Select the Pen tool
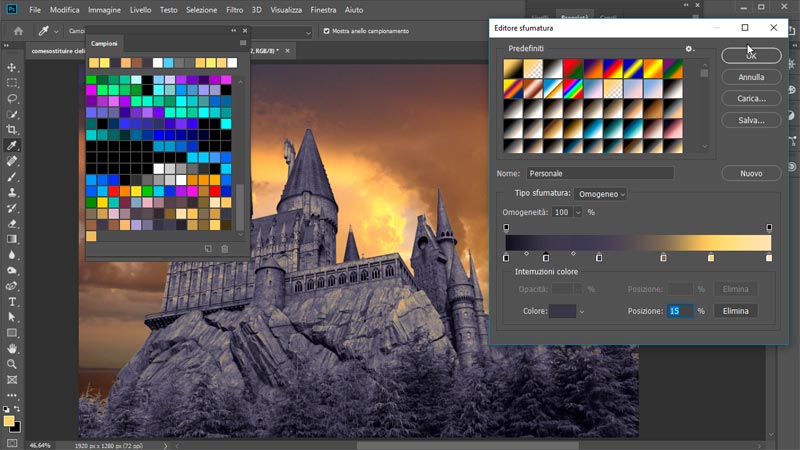Viewport: 800px width, 450px height. coord(12,286)
